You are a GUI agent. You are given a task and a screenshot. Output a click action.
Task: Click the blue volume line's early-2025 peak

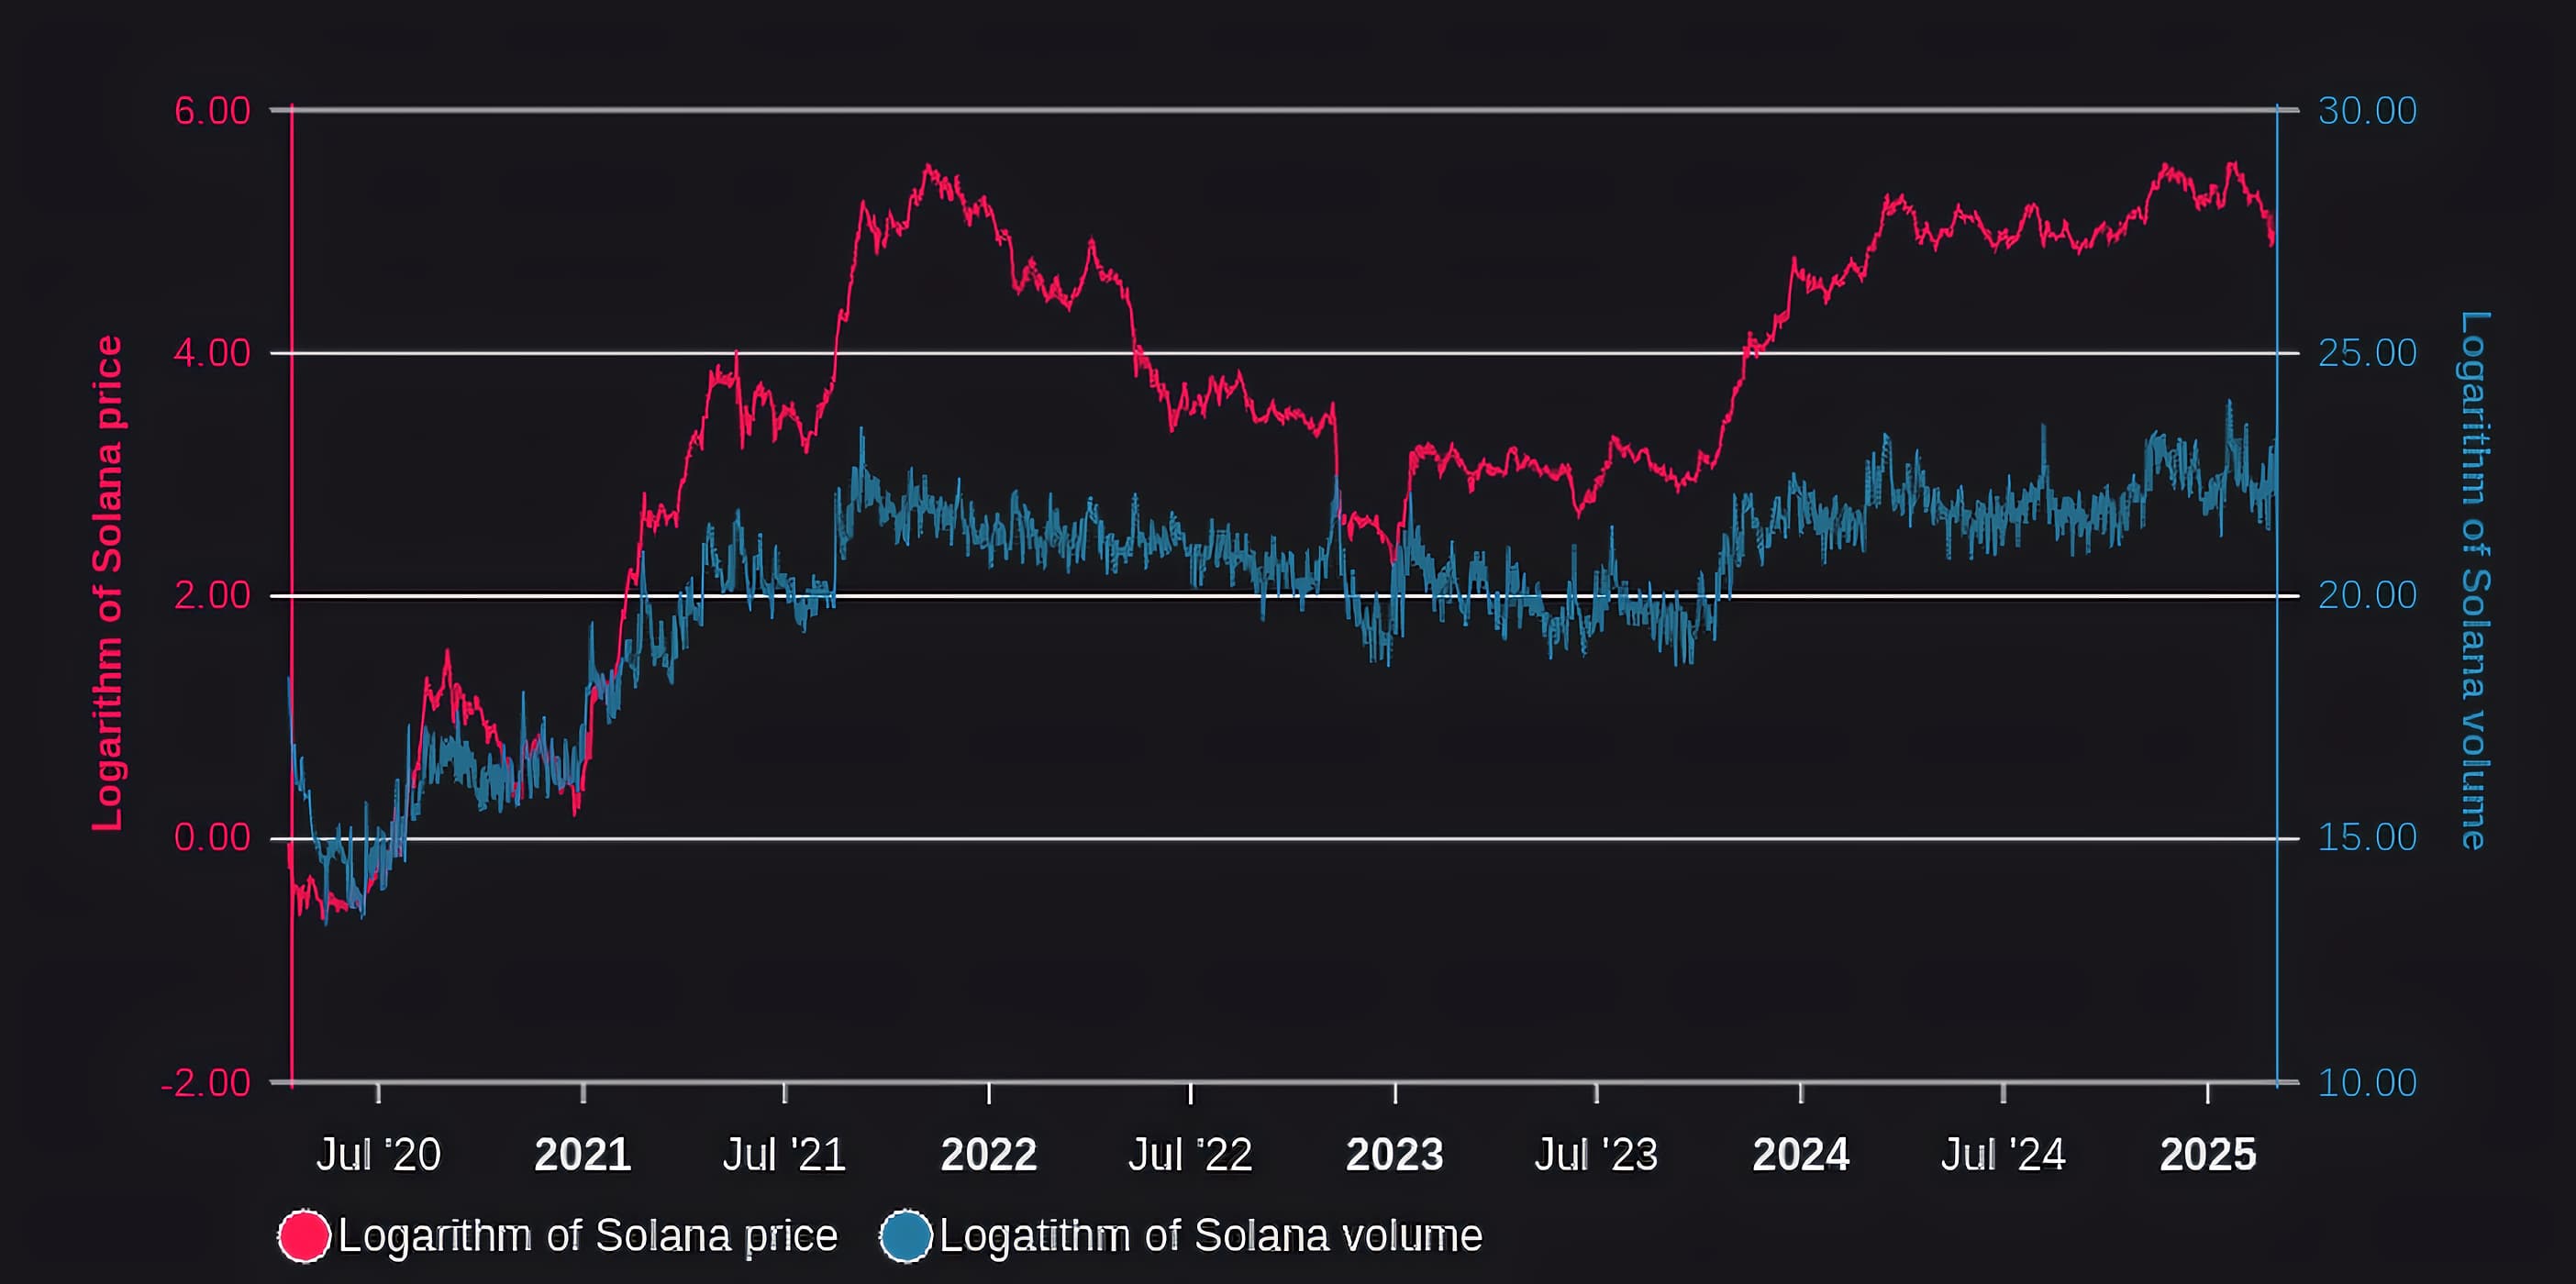pos(2228,403)
